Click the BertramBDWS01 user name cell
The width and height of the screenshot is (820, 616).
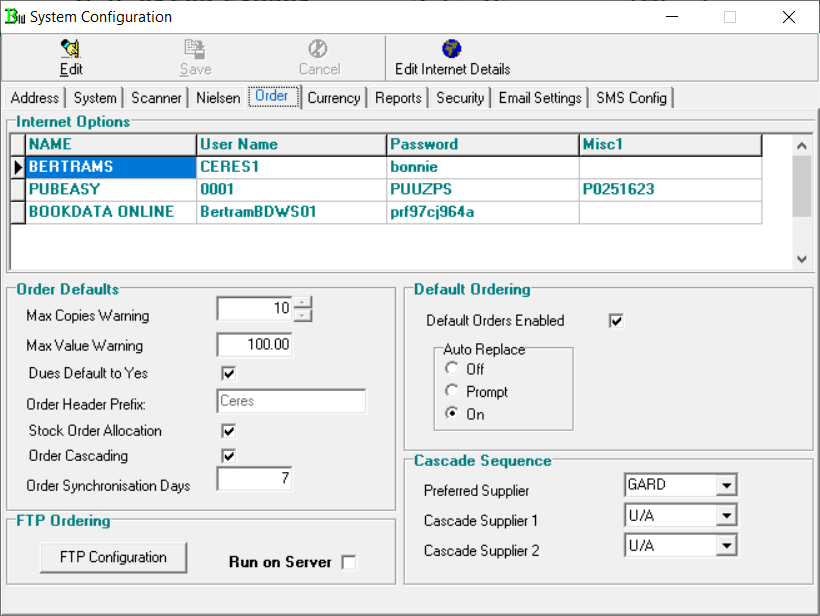click(292, 212)
